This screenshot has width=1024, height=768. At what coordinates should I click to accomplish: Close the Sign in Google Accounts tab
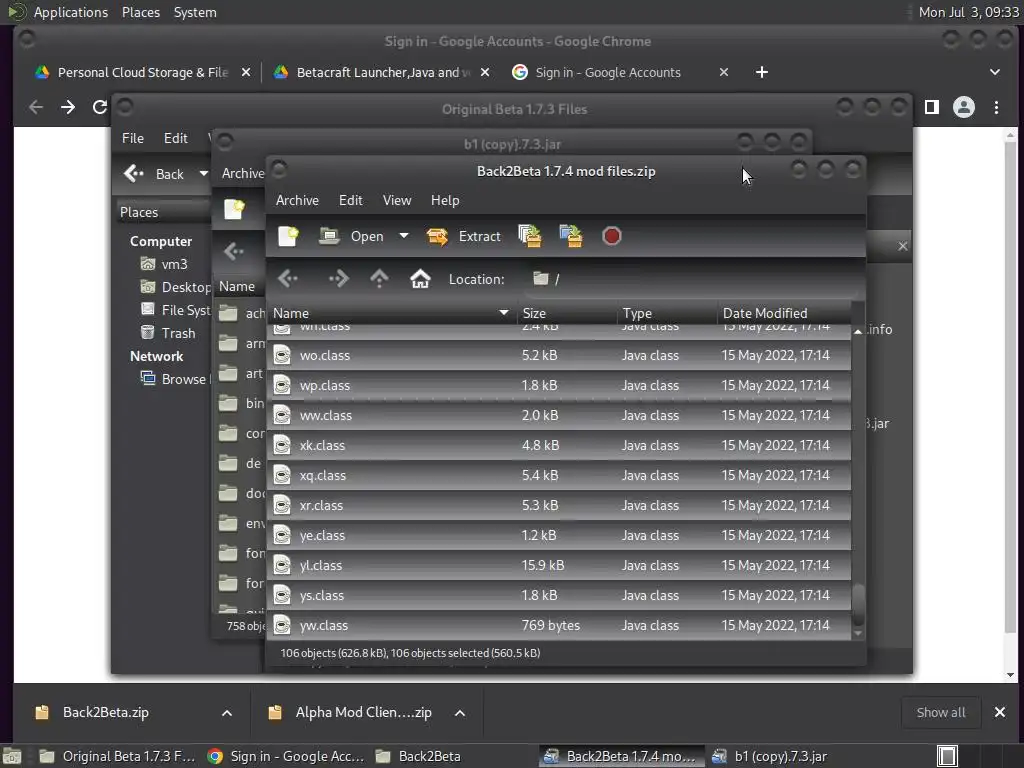tap(723, 72)
